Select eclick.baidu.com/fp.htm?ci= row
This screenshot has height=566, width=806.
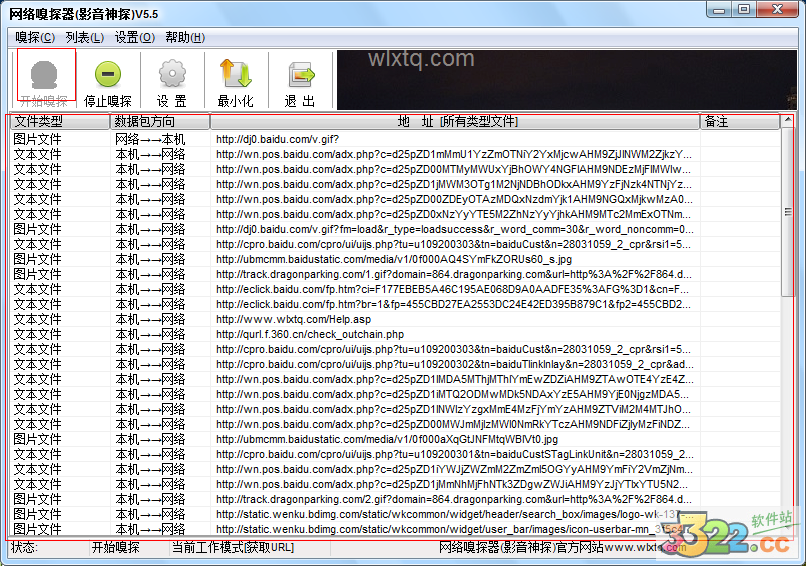395,289
